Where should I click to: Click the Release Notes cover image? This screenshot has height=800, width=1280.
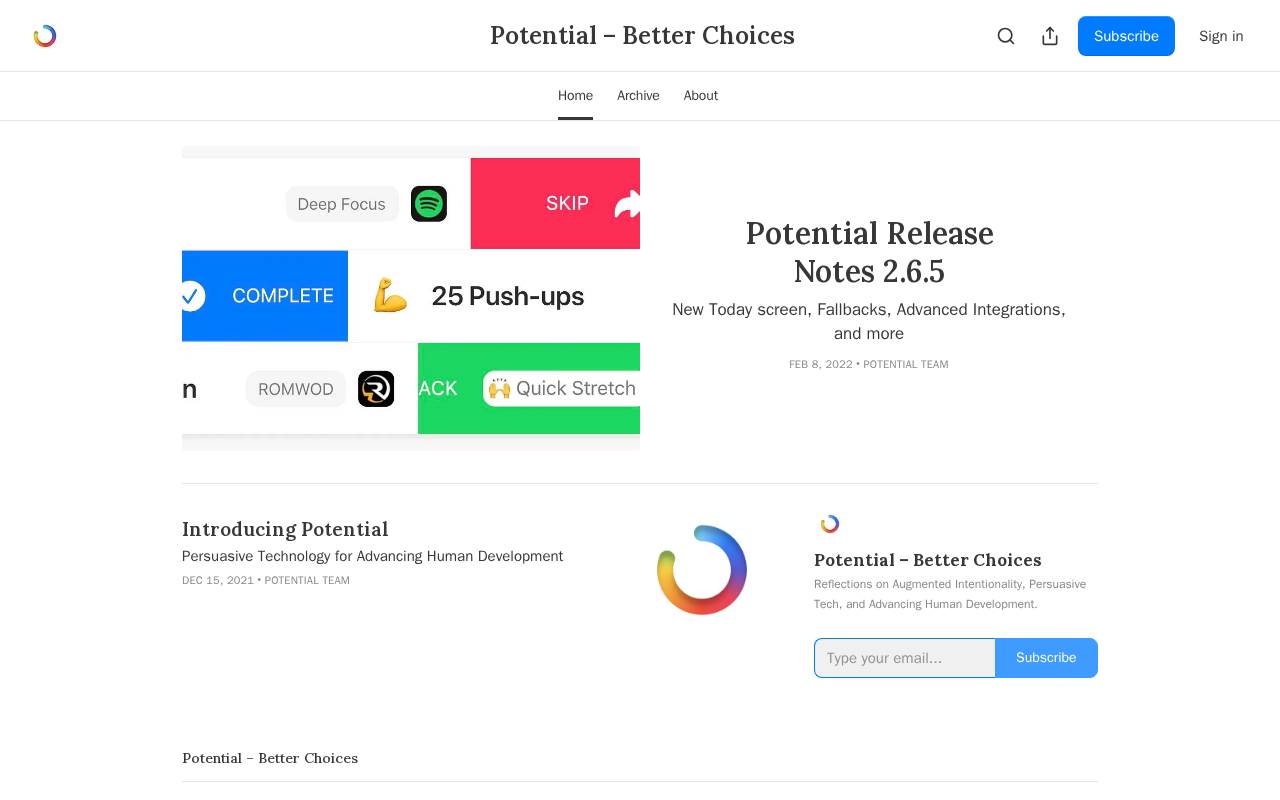(411, 298)
